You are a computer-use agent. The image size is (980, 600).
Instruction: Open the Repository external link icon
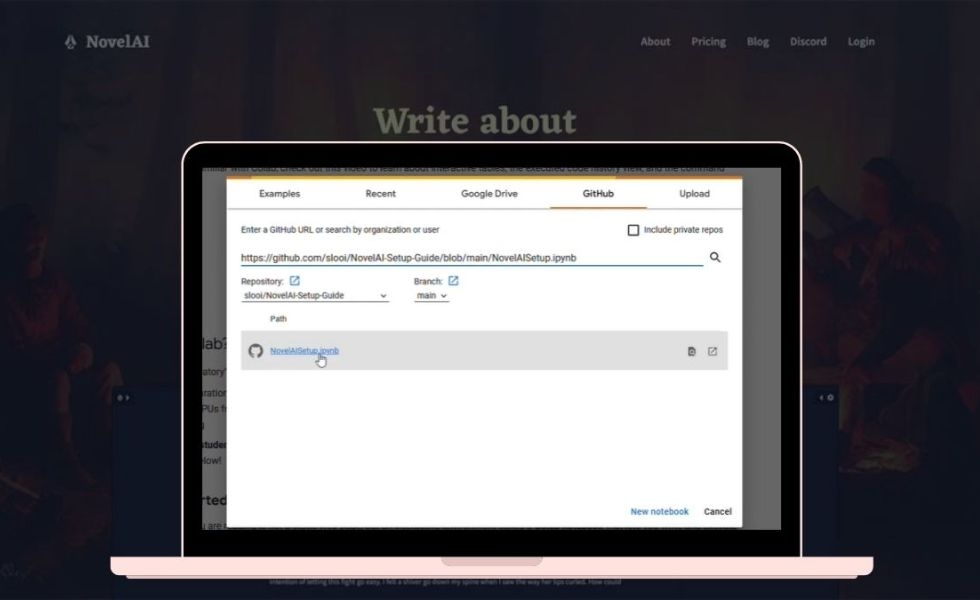[294, 281]
